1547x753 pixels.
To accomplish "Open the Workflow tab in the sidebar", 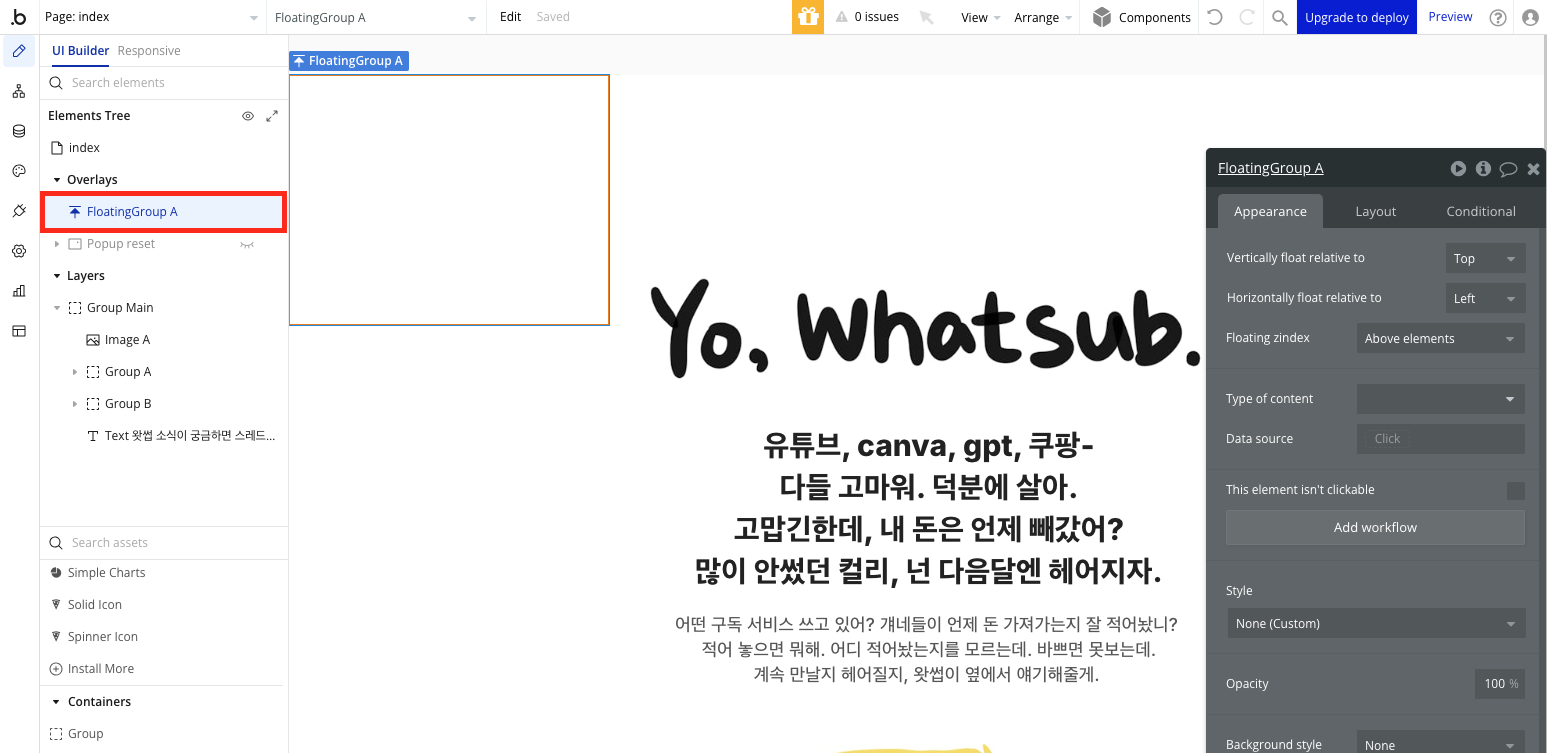I will coord(19,91).
